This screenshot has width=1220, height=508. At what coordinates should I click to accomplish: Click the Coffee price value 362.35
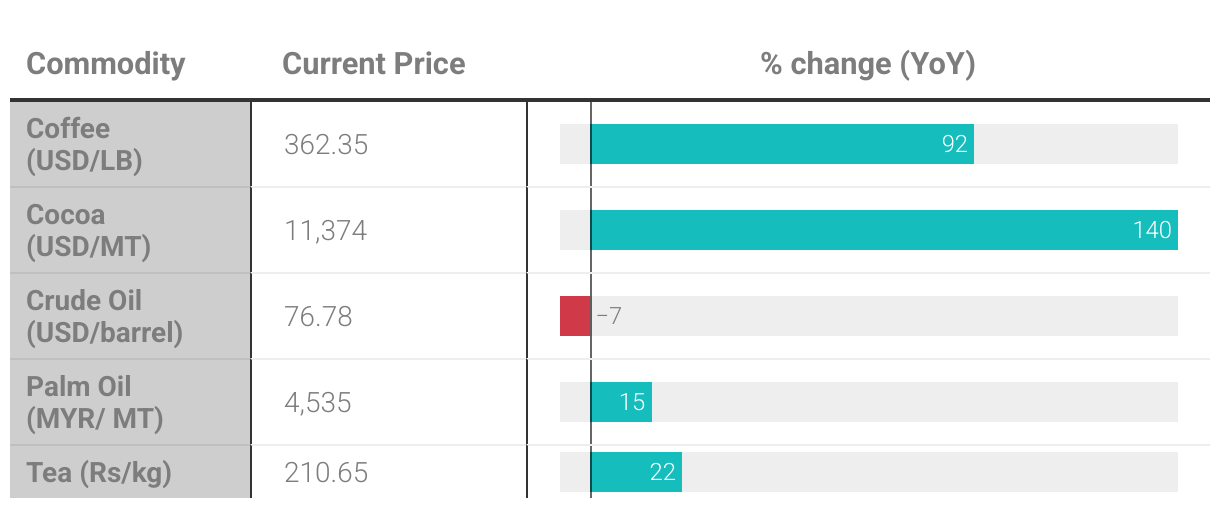326,145
